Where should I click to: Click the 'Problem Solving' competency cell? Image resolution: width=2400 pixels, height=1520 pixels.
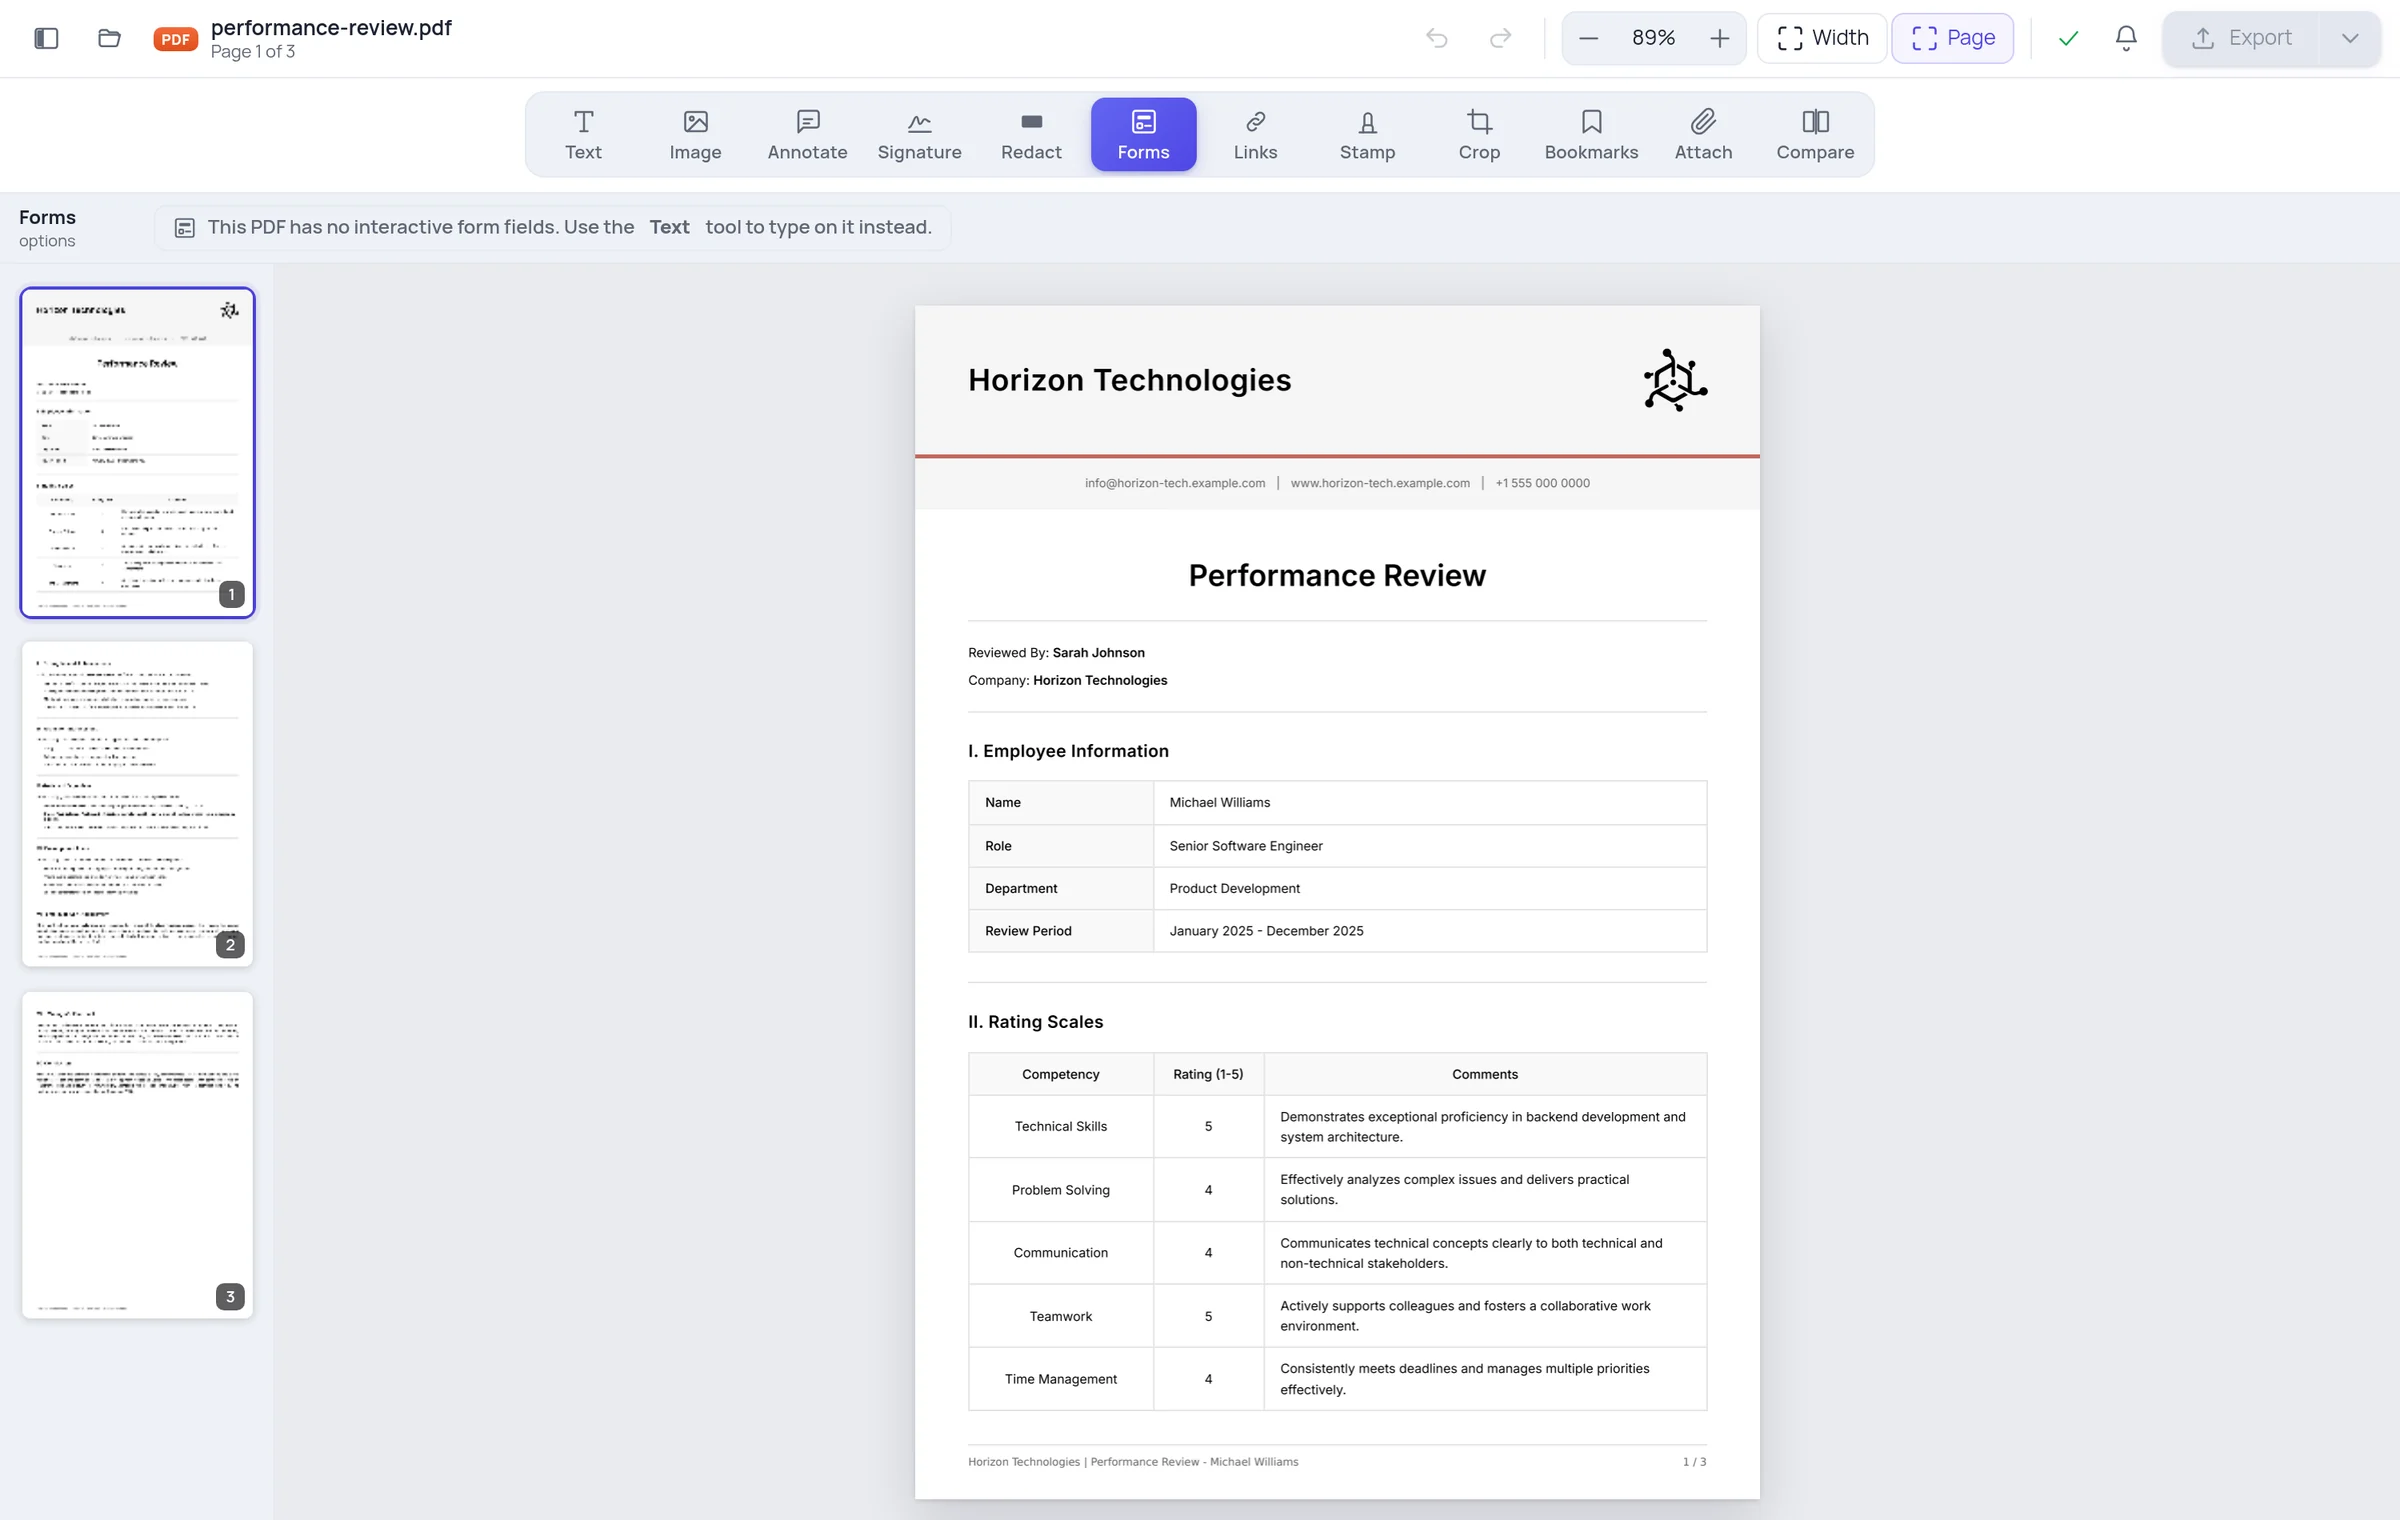tap(1060, 1190)
